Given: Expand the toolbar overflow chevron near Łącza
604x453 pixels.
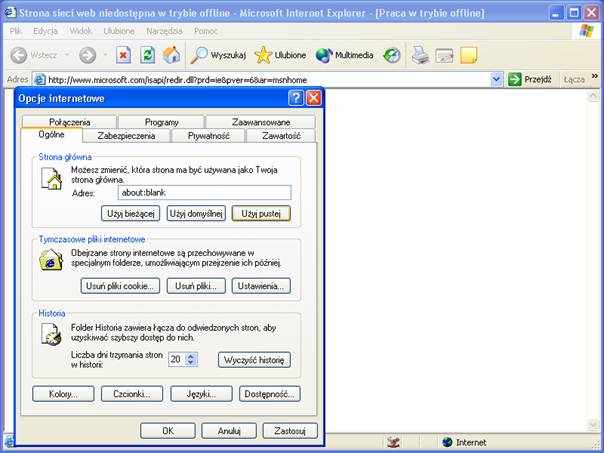Looking at the screenshot, I should (595, 76).
